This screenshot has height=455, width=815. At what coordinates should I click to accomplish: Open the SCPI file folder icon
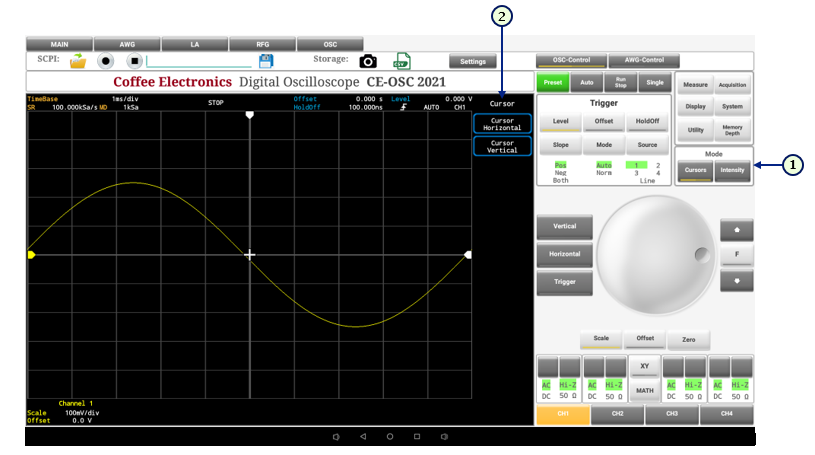pos(78,61)
